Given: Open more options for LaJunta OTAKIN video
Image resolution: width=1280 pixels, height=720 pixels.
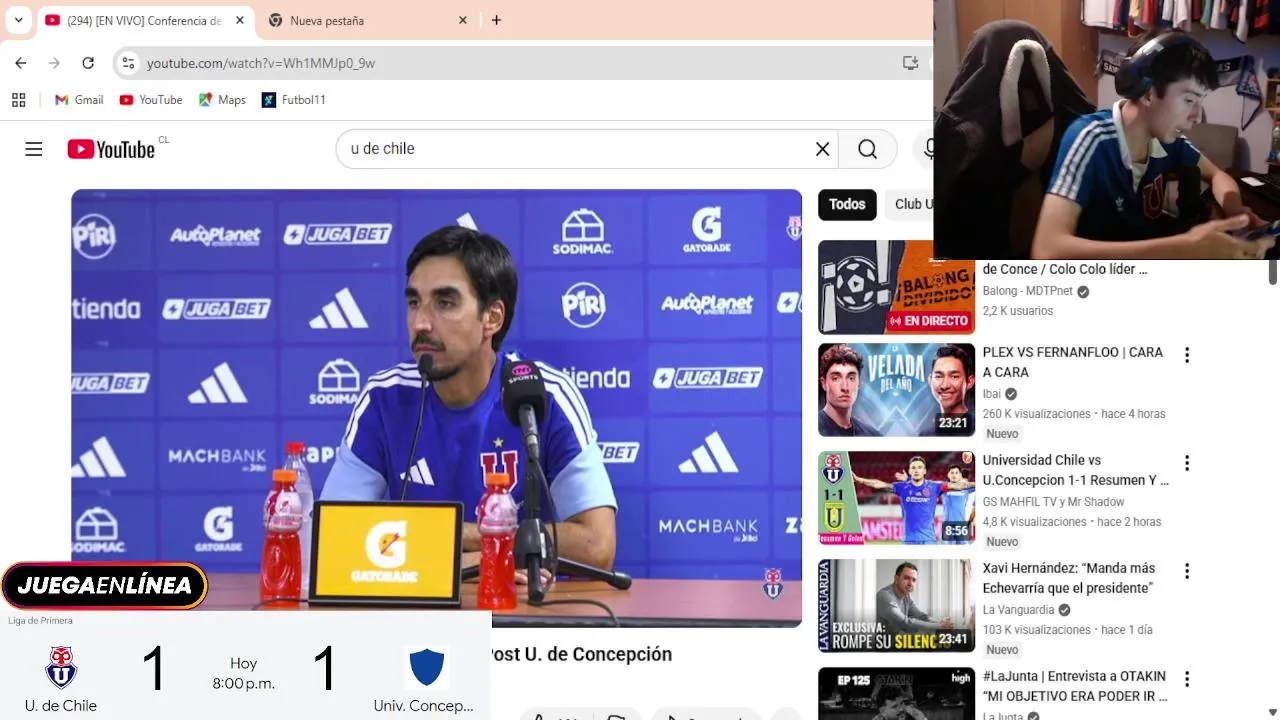Looking at the screenshot, I should pos(1187,679).
